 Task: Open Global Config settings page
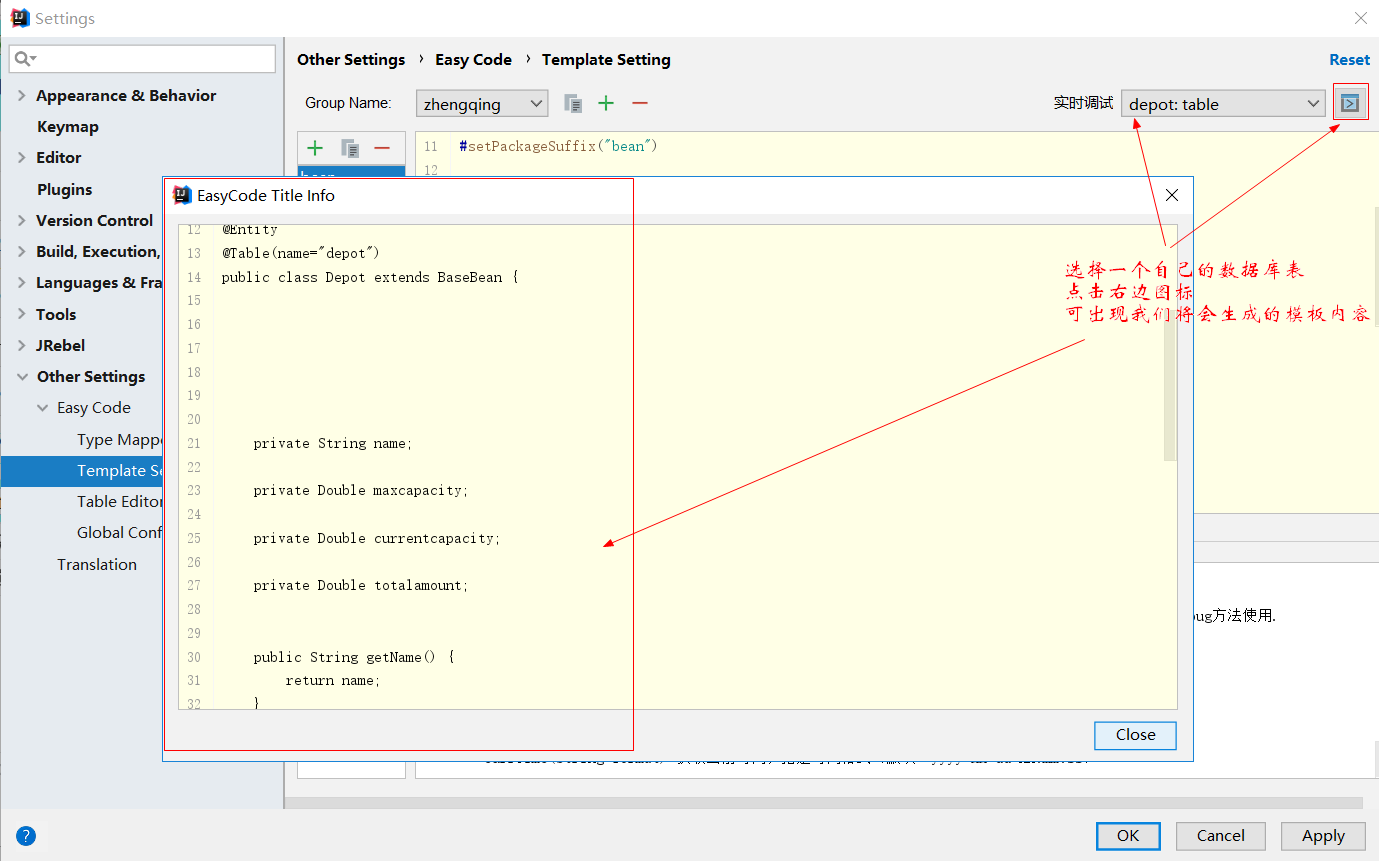[119, 533]
